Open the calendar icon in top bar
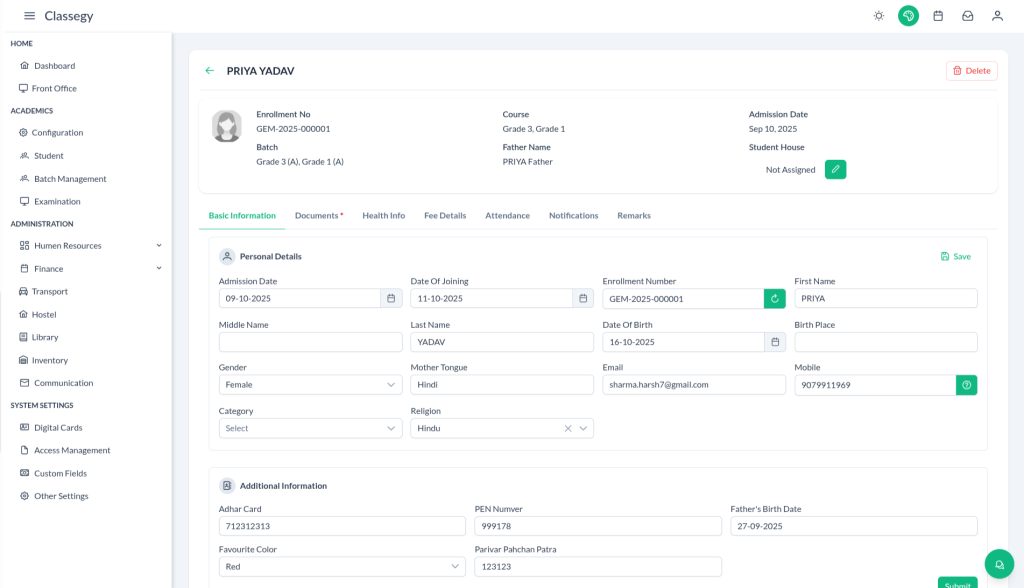The image size is (1024, 588). click(x=938, y=16)
